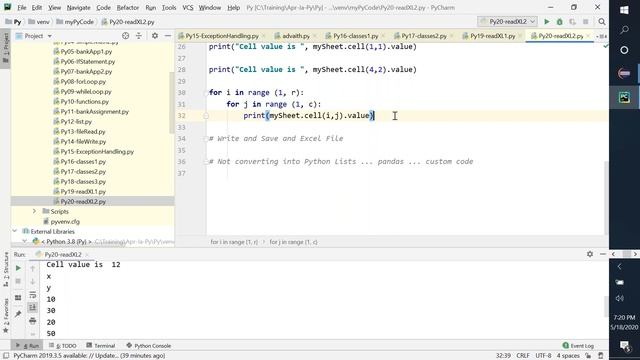The height and width of the screenshot is (360, 640).
Task: Click CRLF line separator in status bar
Action: point(523,356)
